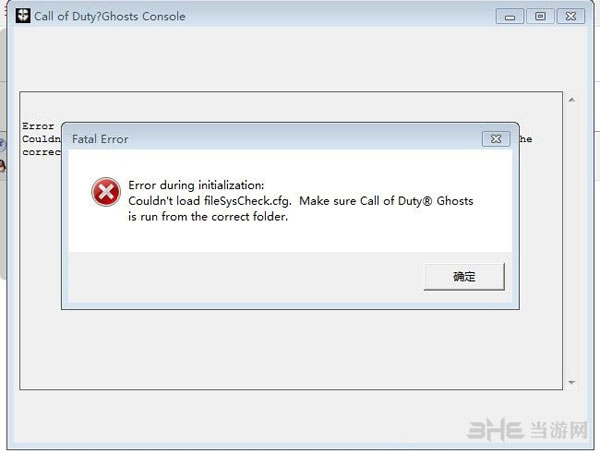600x453 pixels.
Task: Click the console scrollbar up arrow
Action: click(571, 100)
